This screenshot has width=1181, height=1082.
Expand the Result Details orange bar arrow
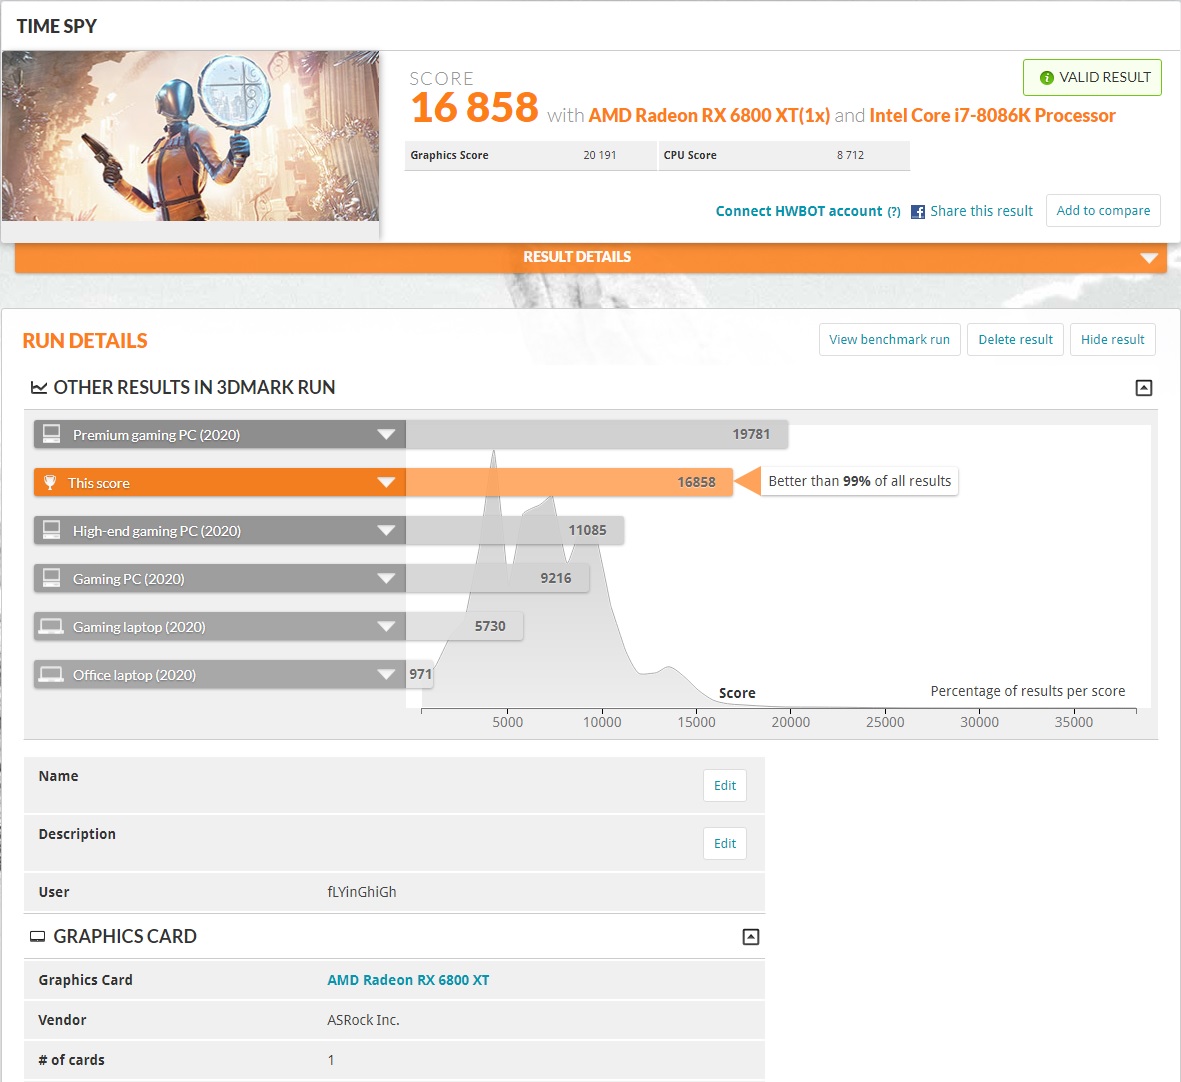1149,258
